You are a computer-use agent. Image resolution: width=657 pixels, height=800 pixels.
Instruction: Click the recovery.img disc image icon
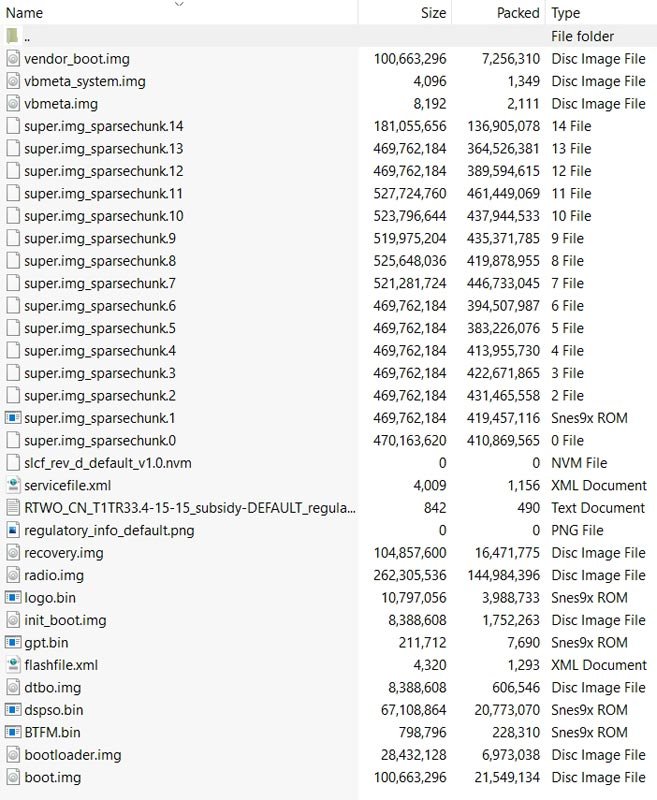[13, 553]
